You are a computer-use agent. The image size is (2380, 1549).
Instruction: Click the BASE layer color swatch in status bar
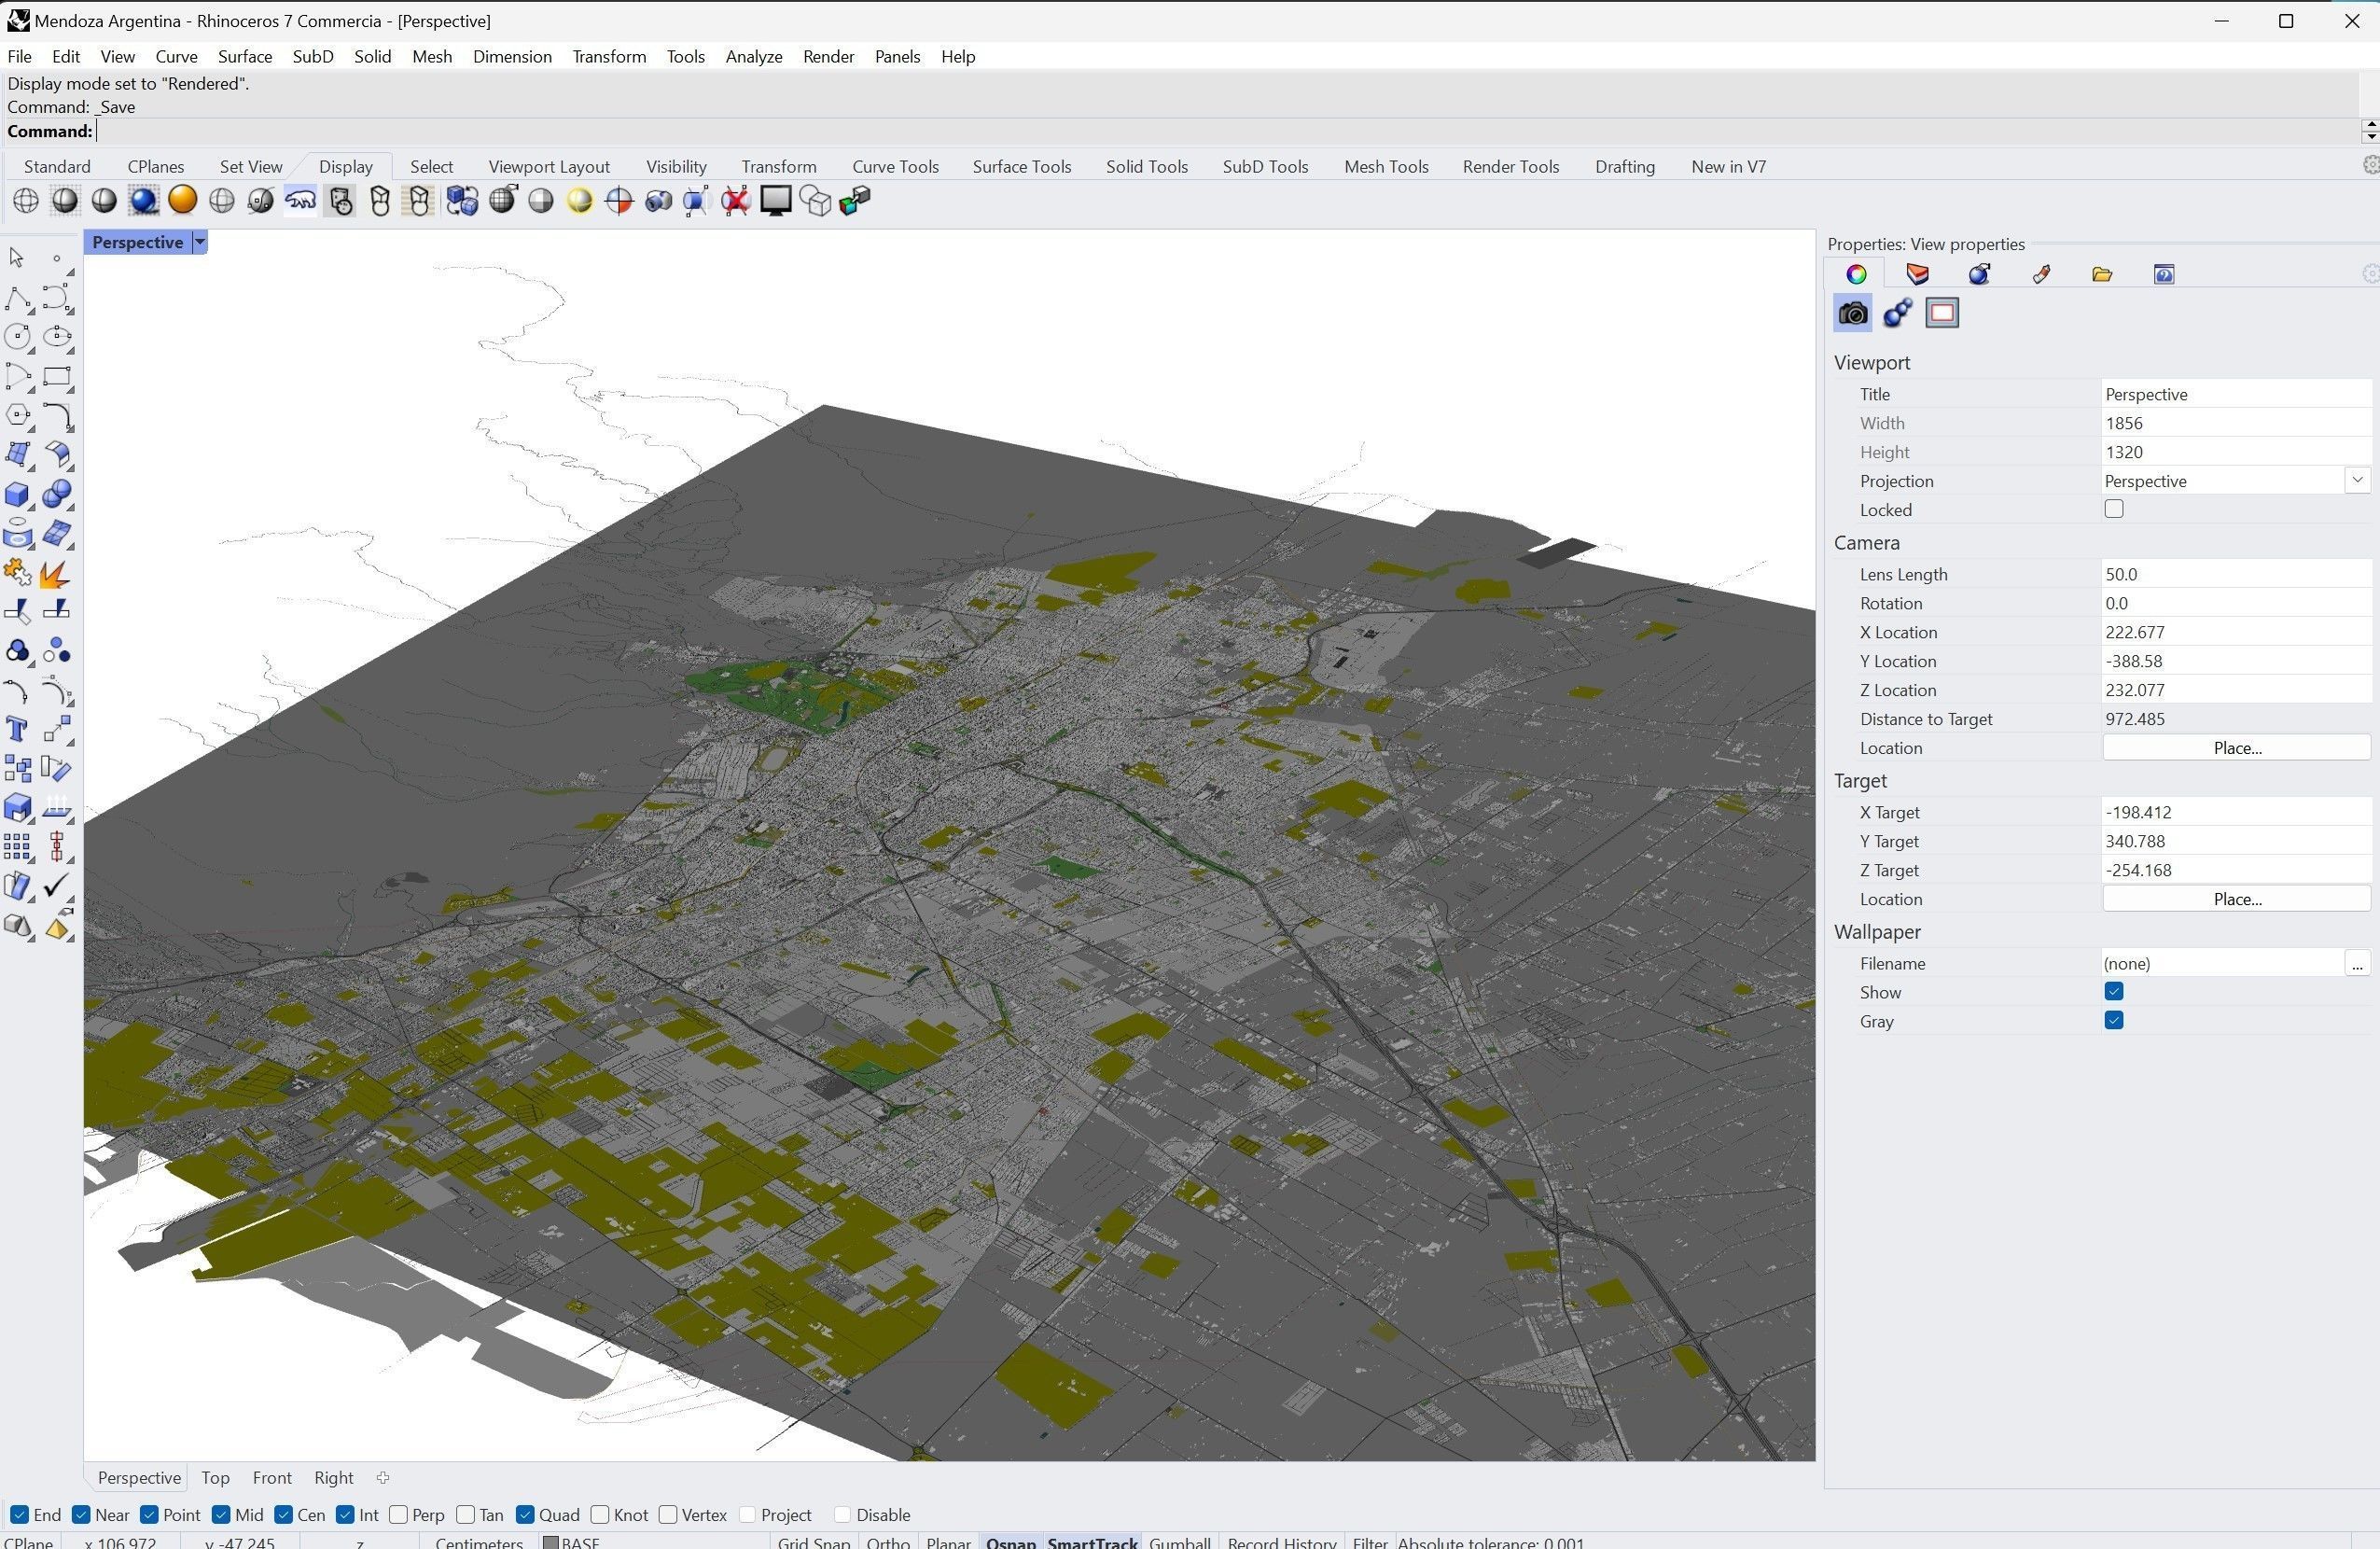pos(550,1542)
